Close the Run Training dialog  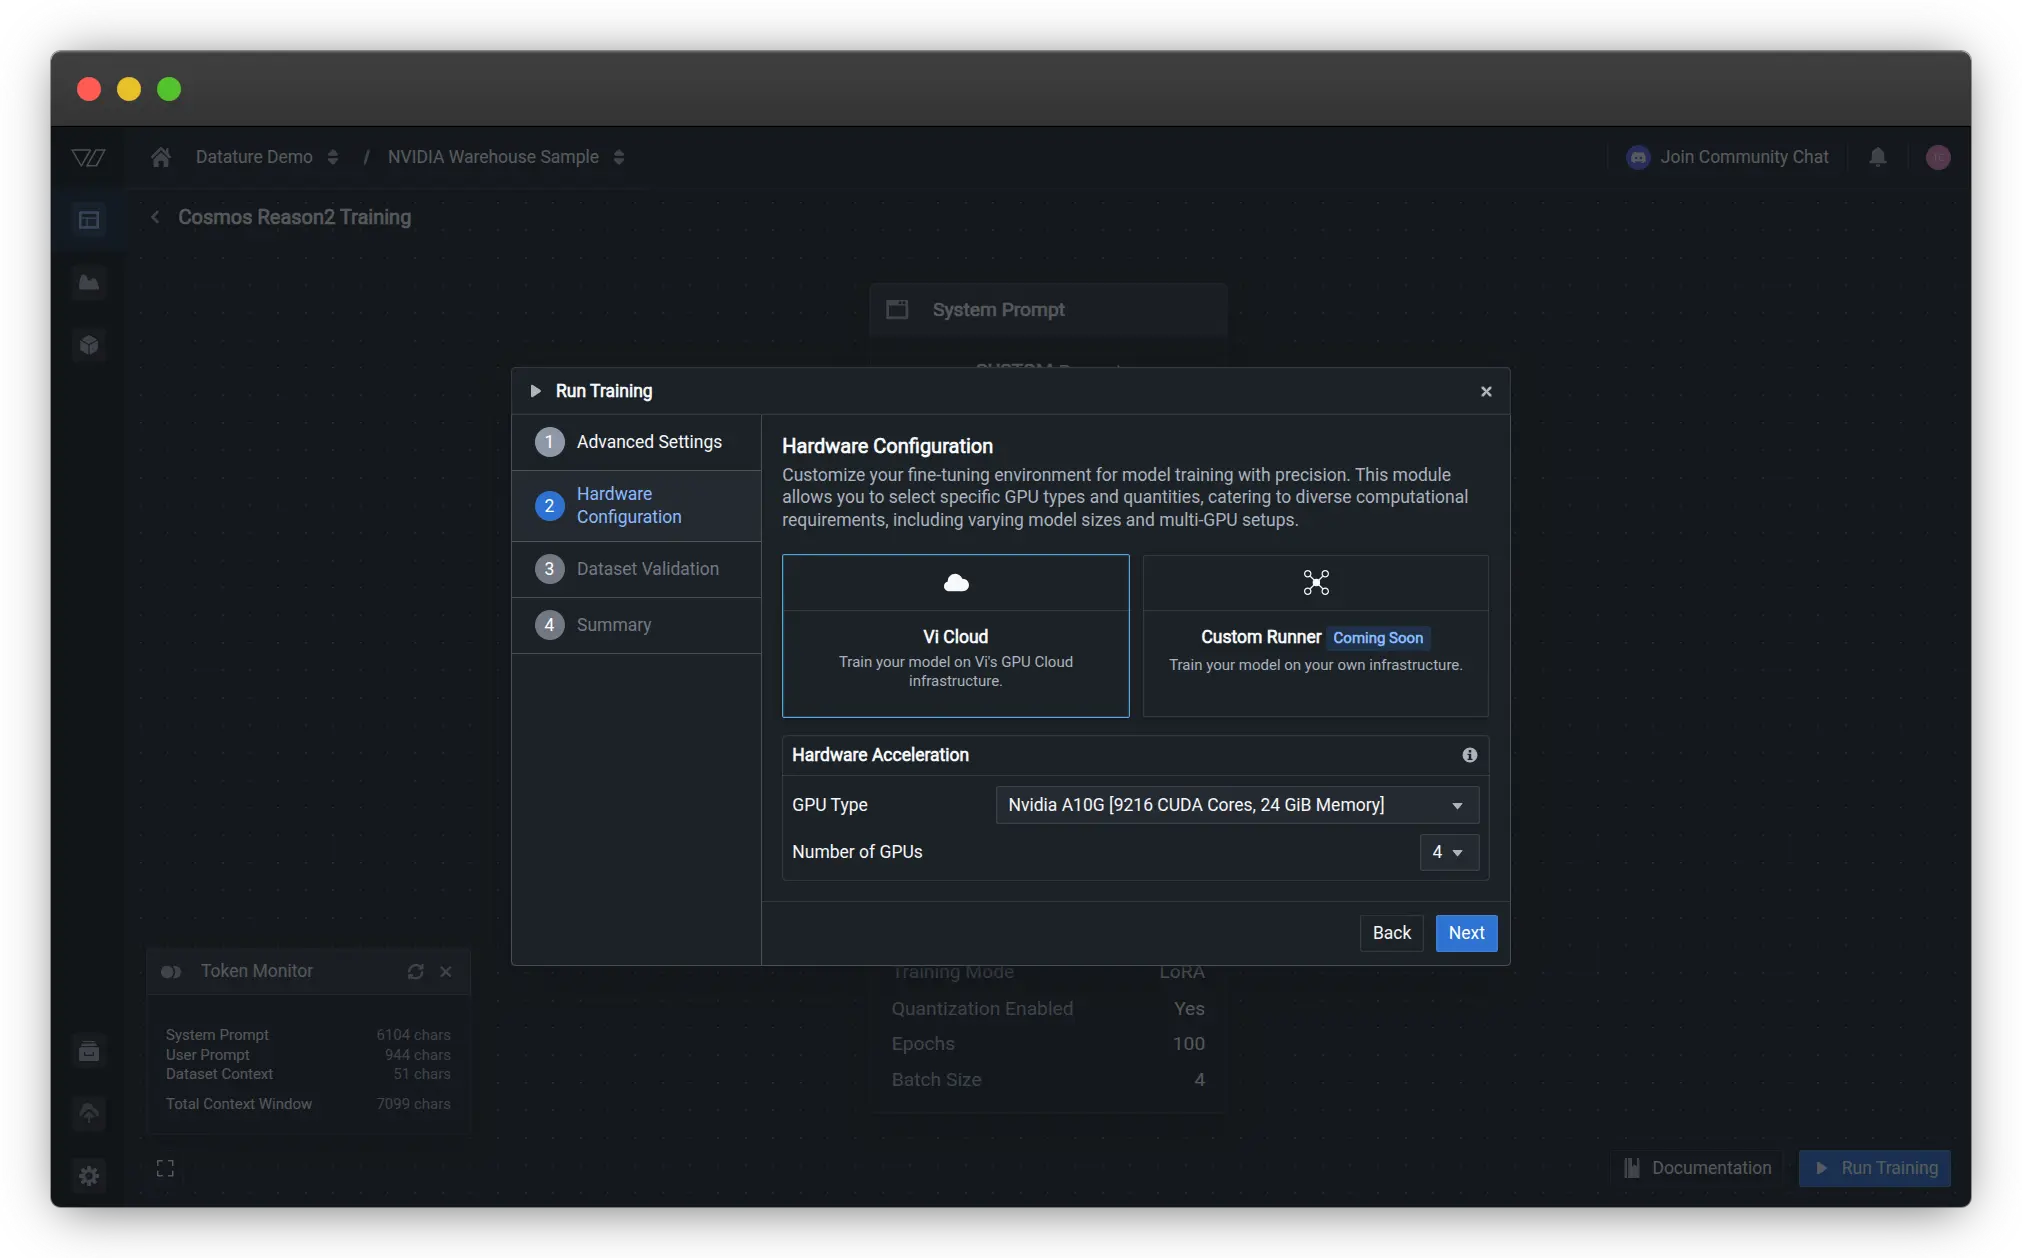[1486, 391]
